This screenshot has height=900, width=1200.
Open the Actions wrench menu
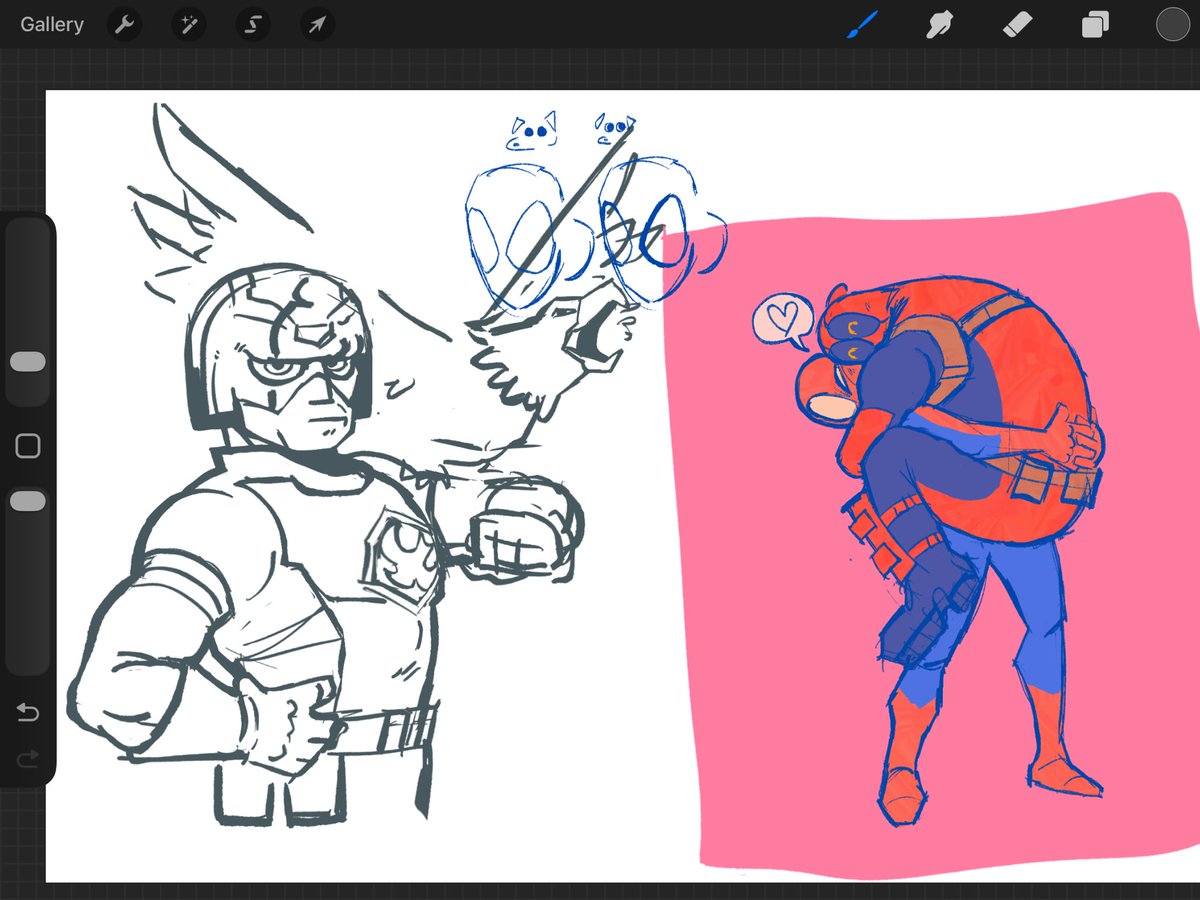(124, 24)
